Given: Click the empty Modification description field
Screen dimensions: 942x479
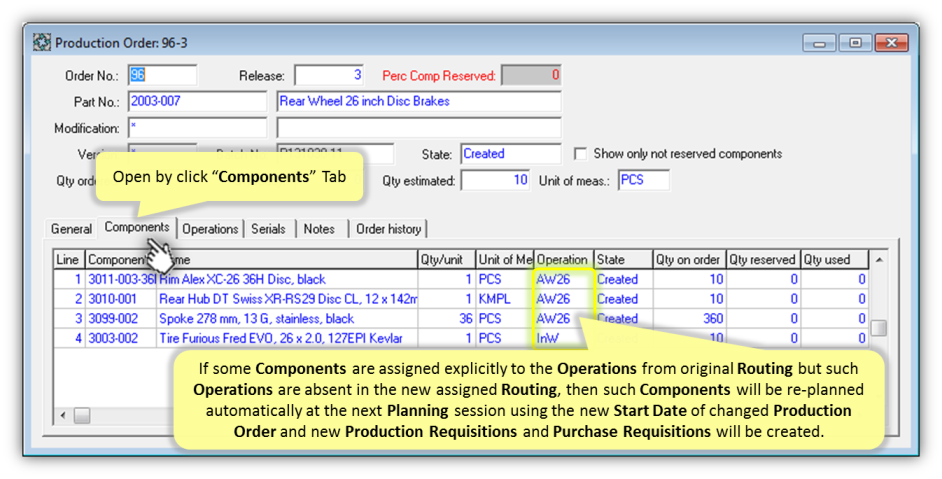Looking at the screenshot, I should click(x=419, y=128).
